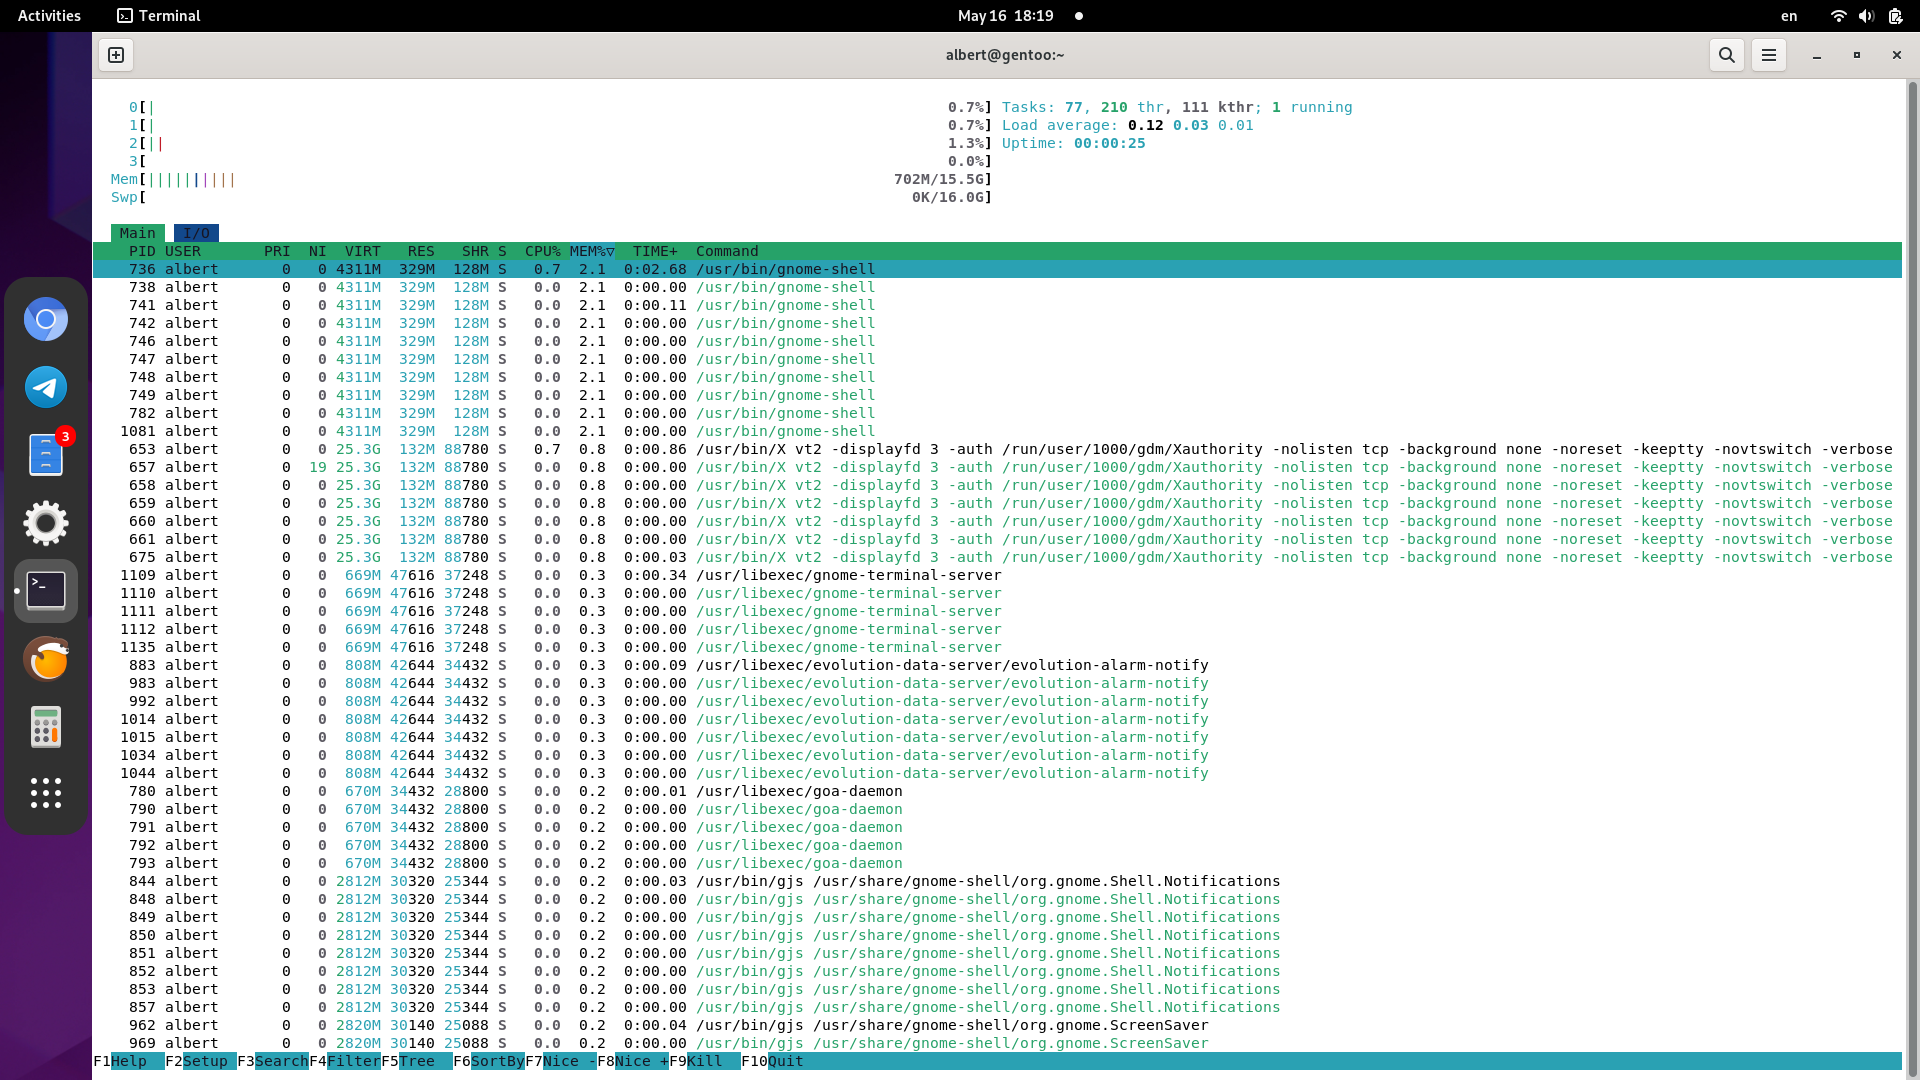Click F1 Help in the function bar
The height and width of the screenshot is (1080, 1920).
pyautogui.click(x=129, y=1061)
